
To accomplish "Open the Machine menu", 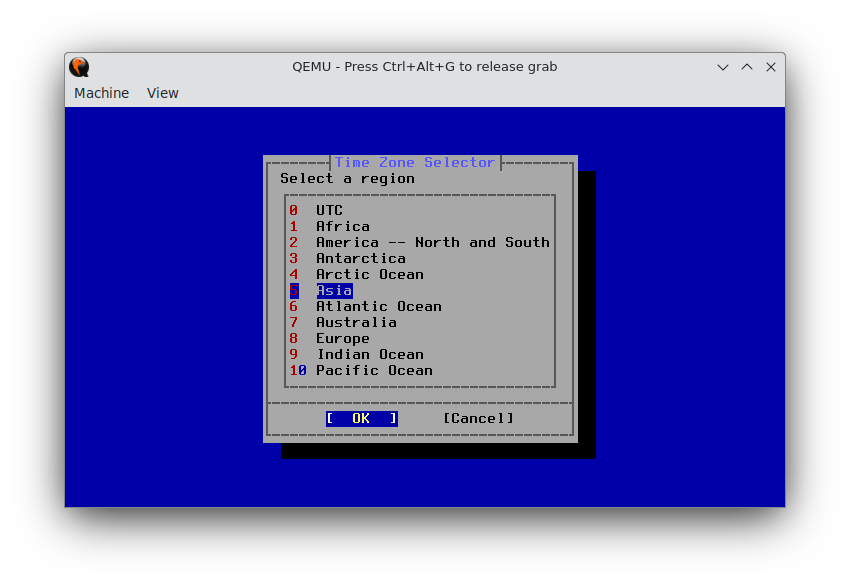I will (101, 92).
